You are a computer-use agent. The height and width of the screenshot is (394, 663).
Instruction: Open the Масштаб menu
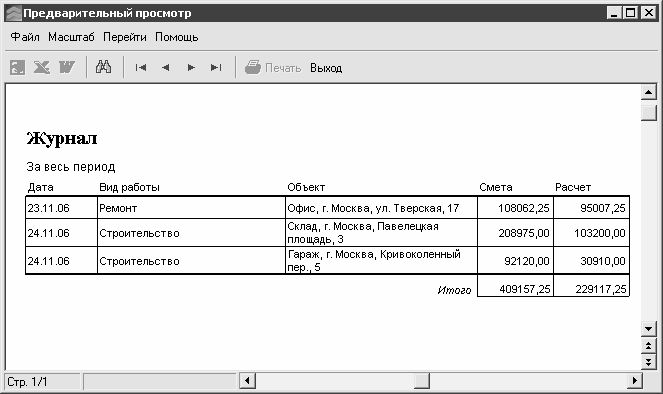[71, 37]
